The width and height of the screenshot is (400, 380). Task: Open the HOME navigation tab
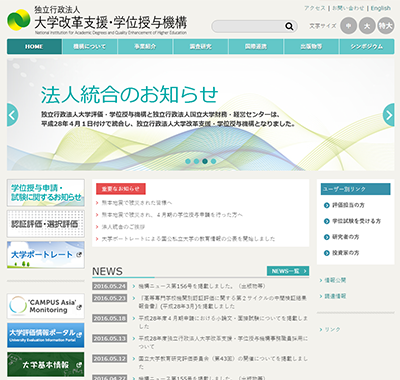pos(34,47)
